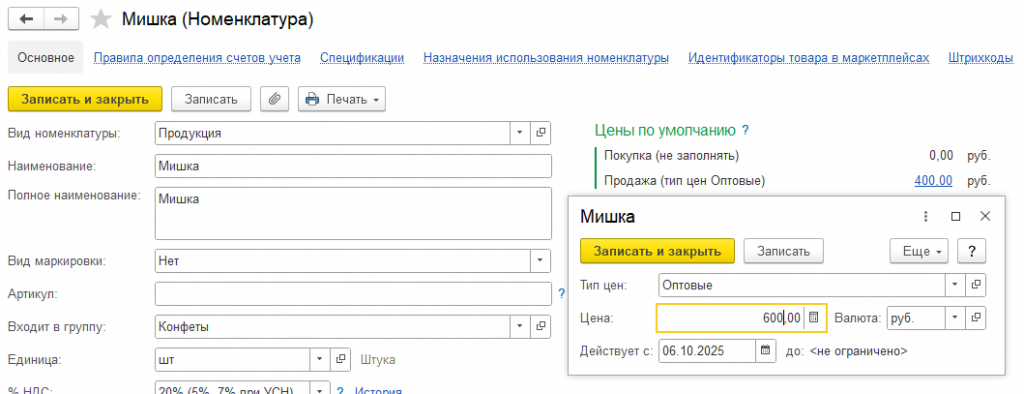The image size is (1024, 394).
Task: Open Валюта item via open-form icon
Action: point(976,318)
